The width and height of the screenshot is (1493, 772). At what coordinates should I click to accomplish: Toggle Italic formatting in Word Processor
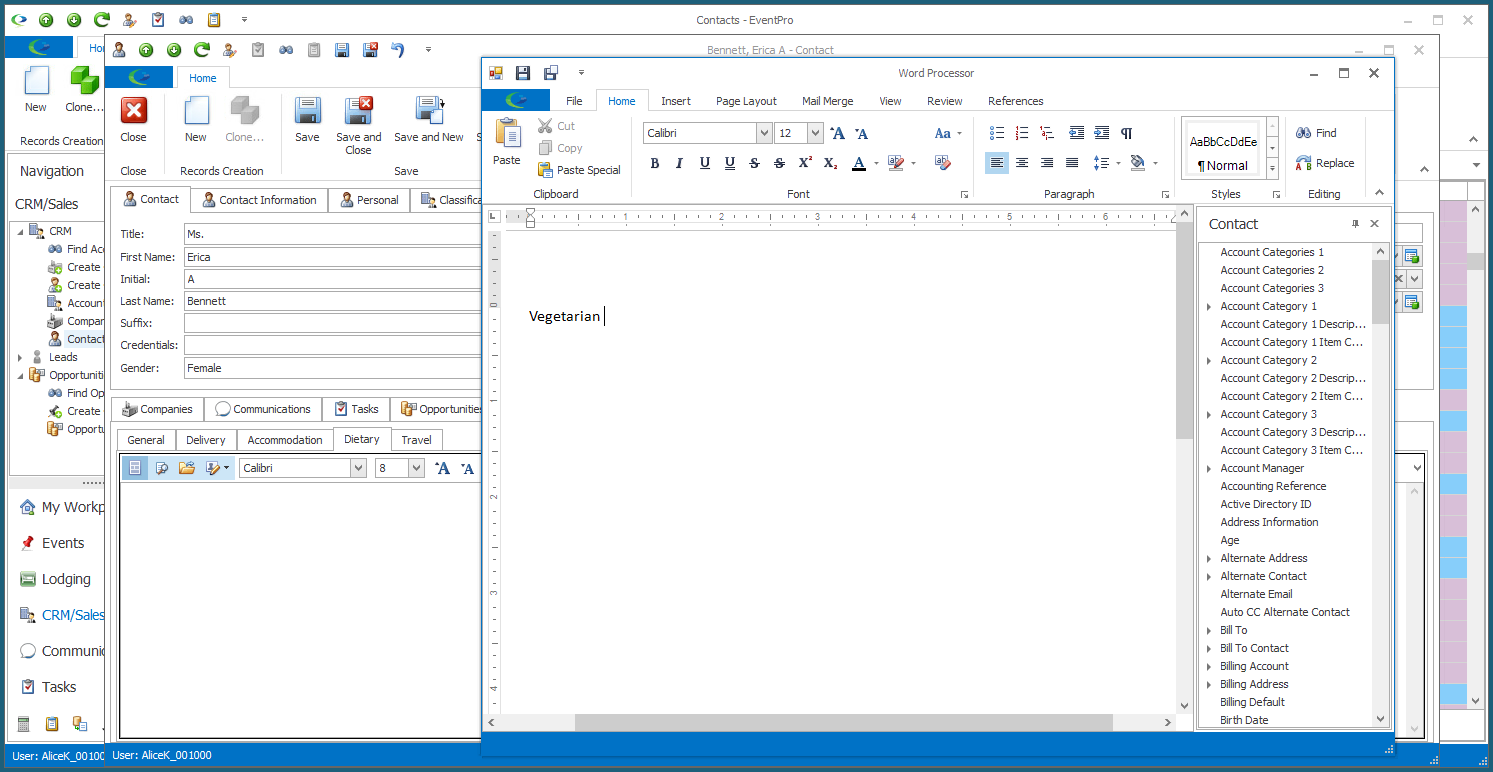pyautogui.click(x=679, y=163)
